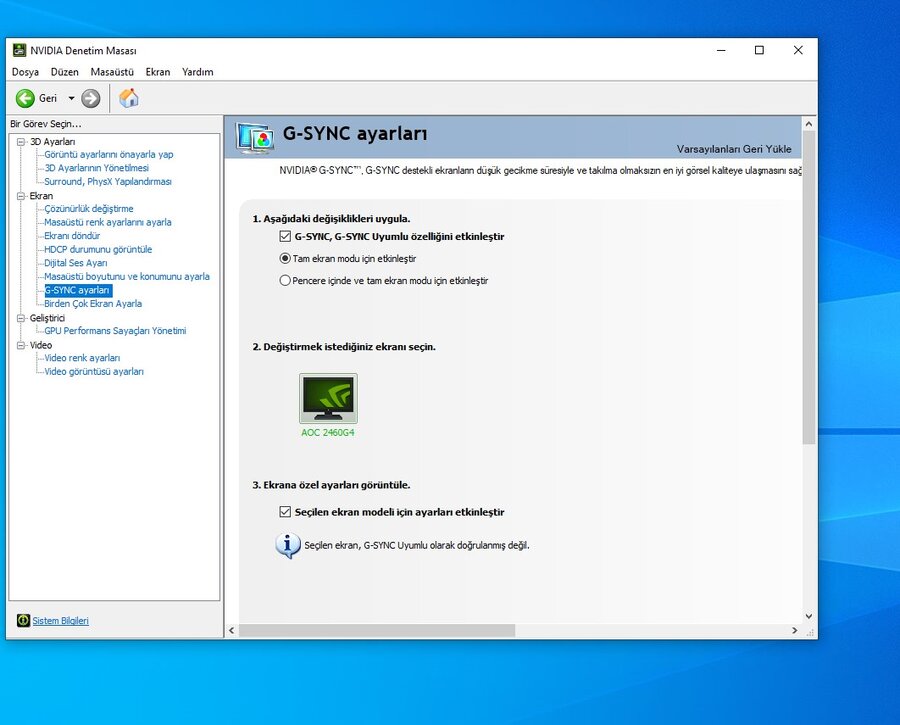The height and width of the screenshot is (725, 900).
Task: Click the green Geri back arrow icon
Action: 25,98
